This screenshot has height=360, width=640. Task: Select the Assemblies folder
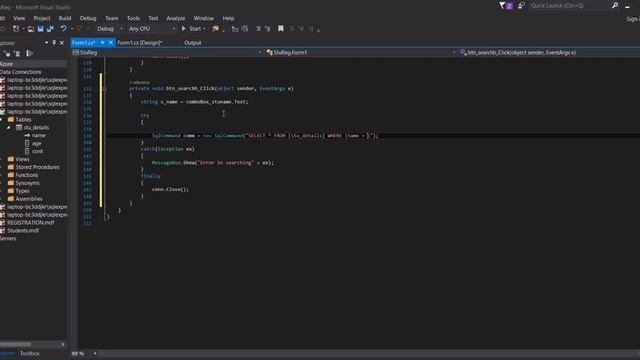29,199
